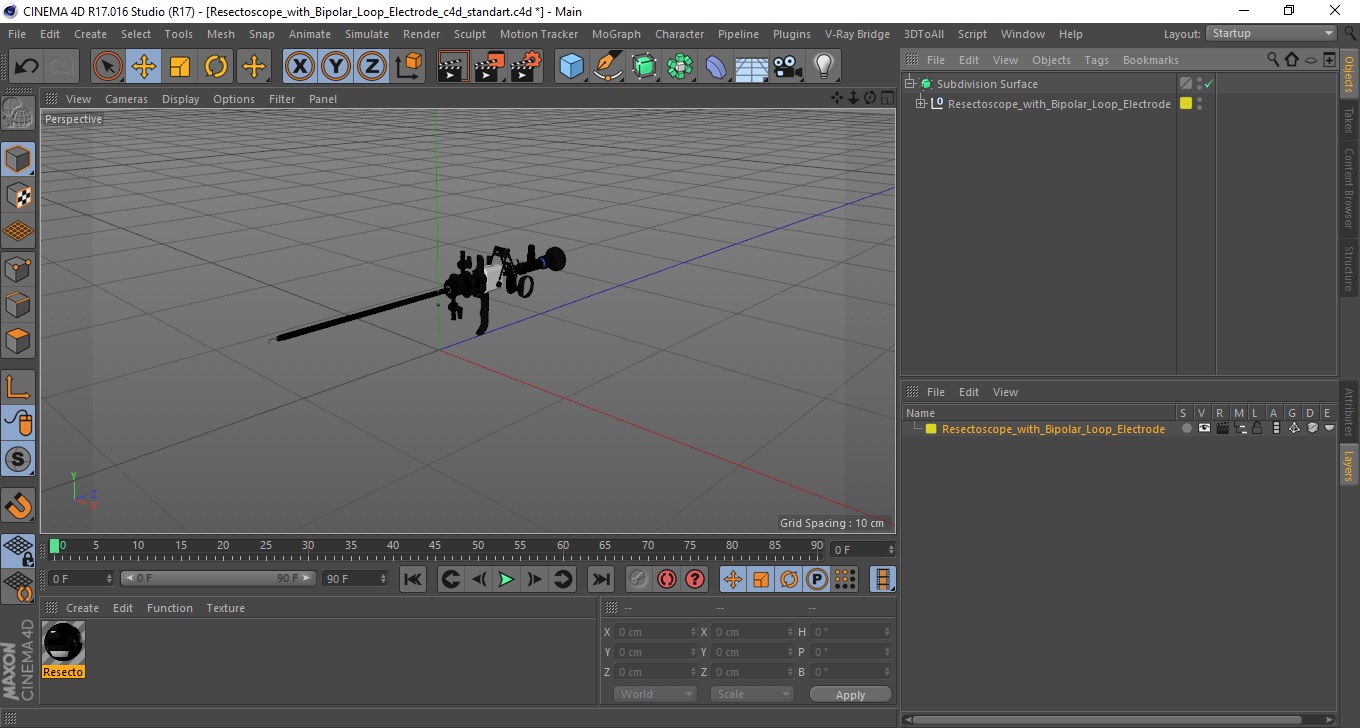Open the World coordinate system dropdown
Image resolution: width=1360 pixels, height=728 pixels.
(x=655, y=694)
